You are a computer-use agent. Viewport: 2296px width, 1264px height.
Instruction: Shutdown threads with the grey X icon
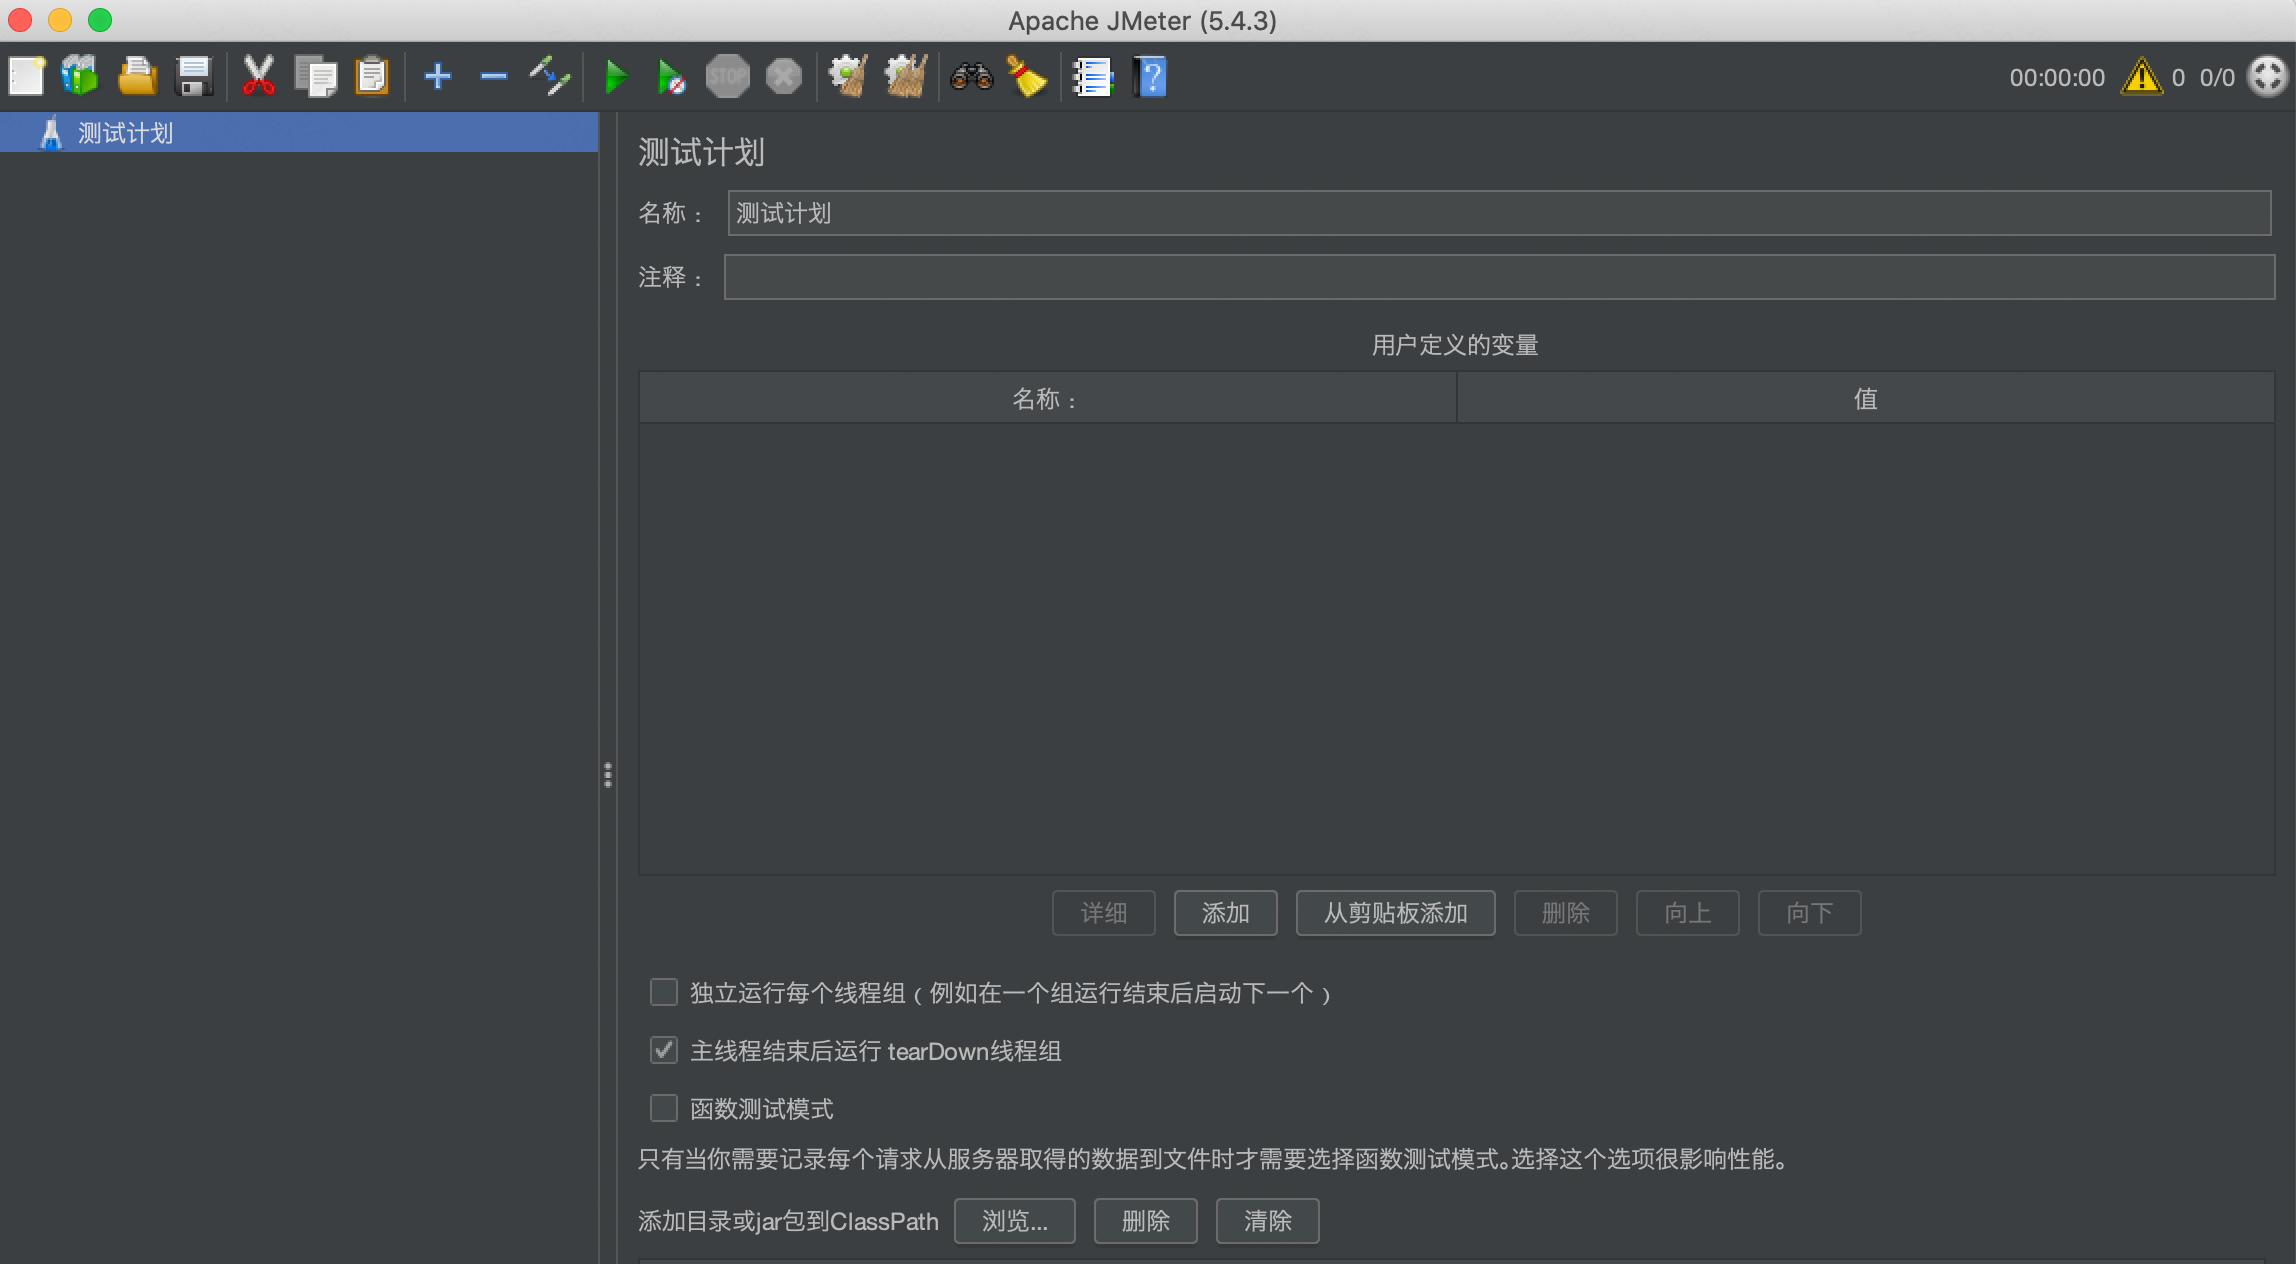point(784,77)
